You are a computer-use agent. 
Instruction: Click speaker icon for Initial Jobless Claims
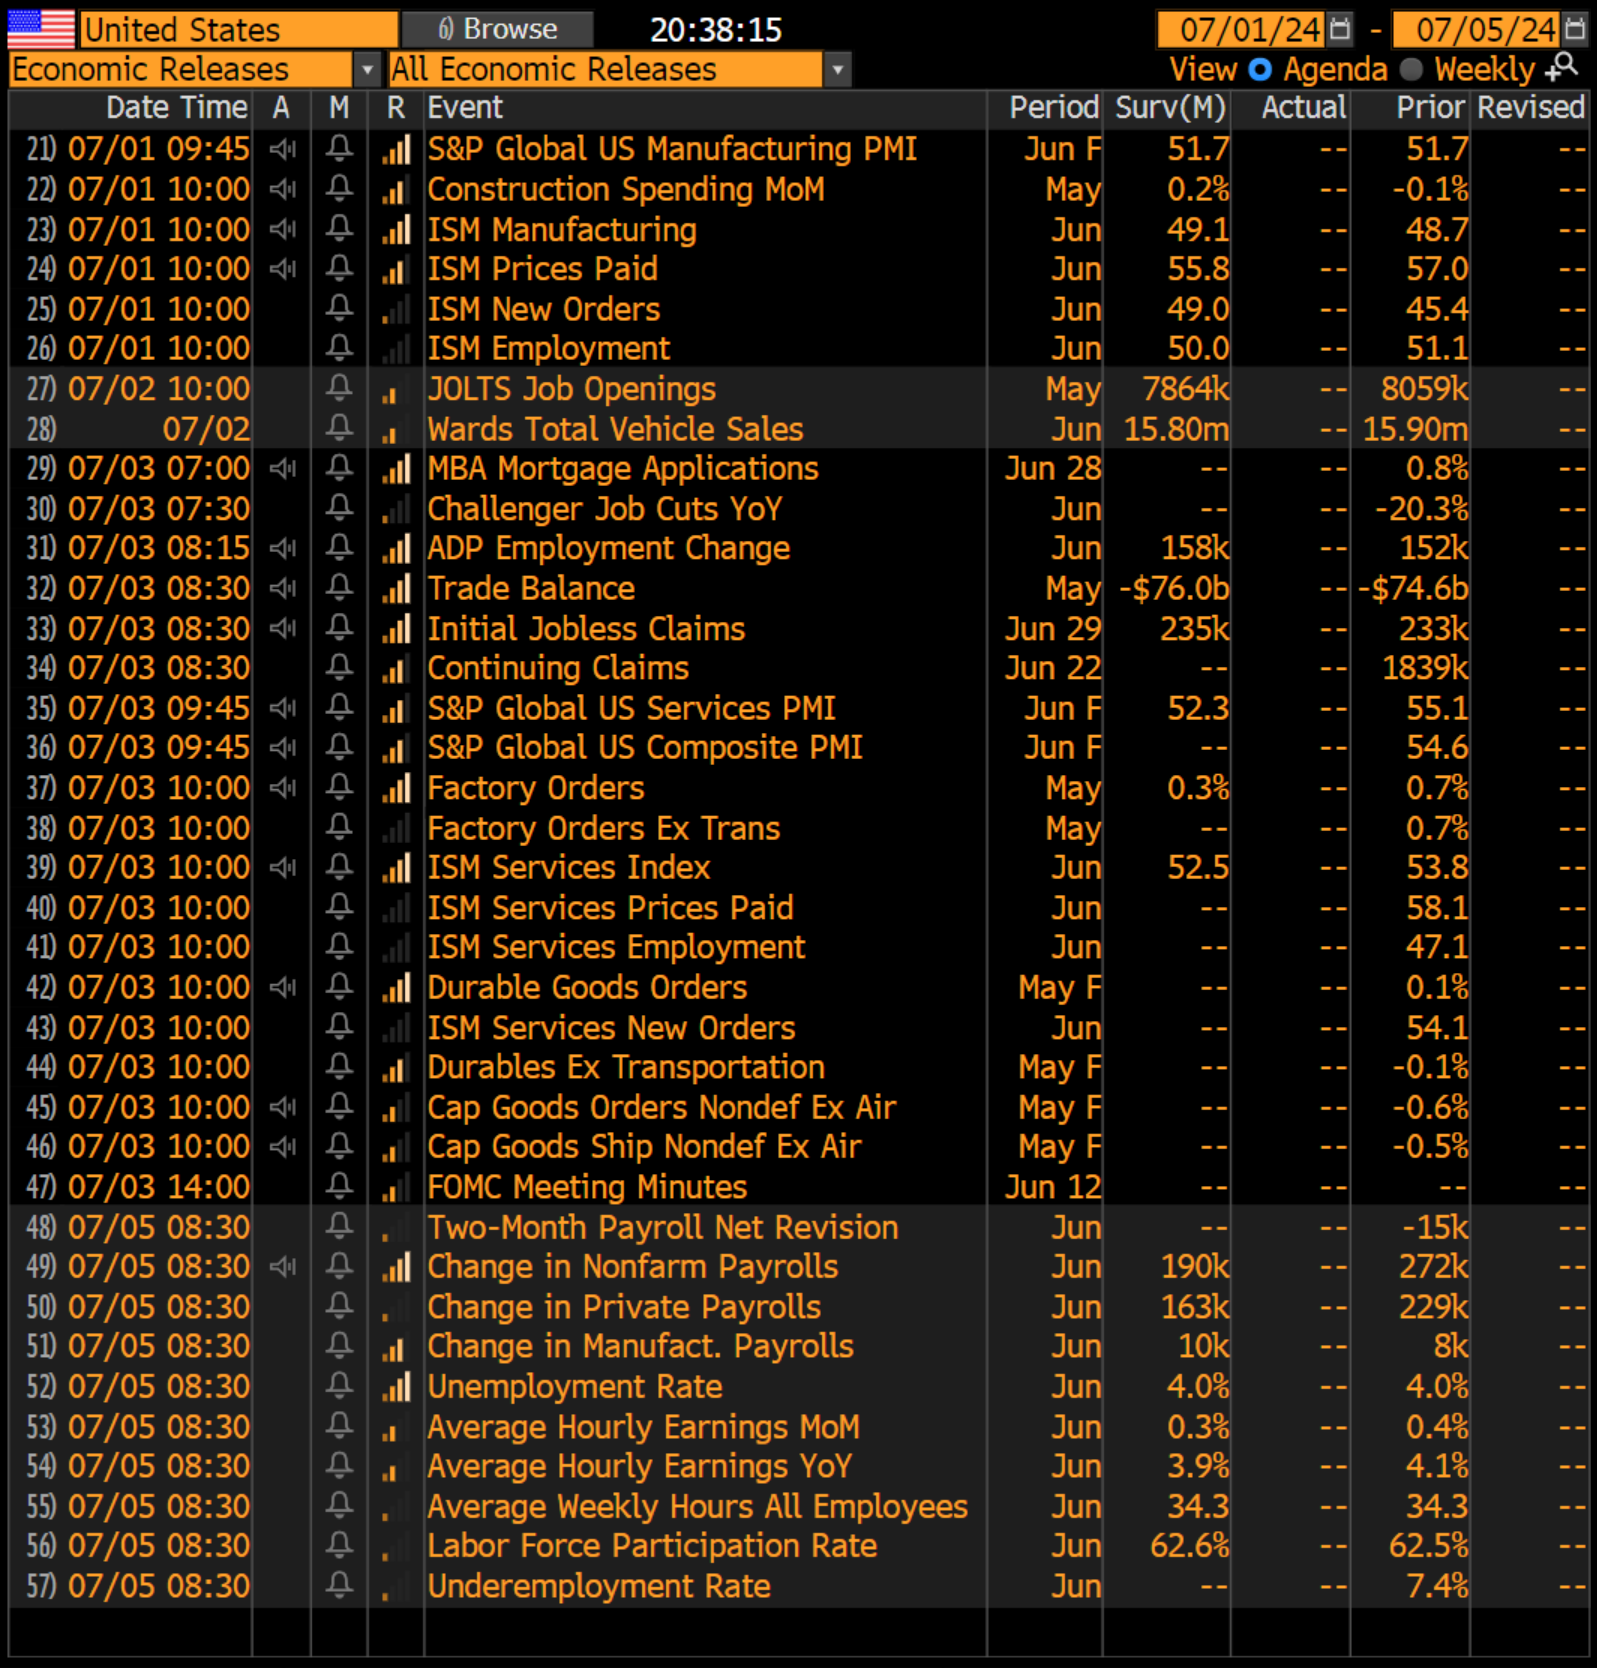283,628
